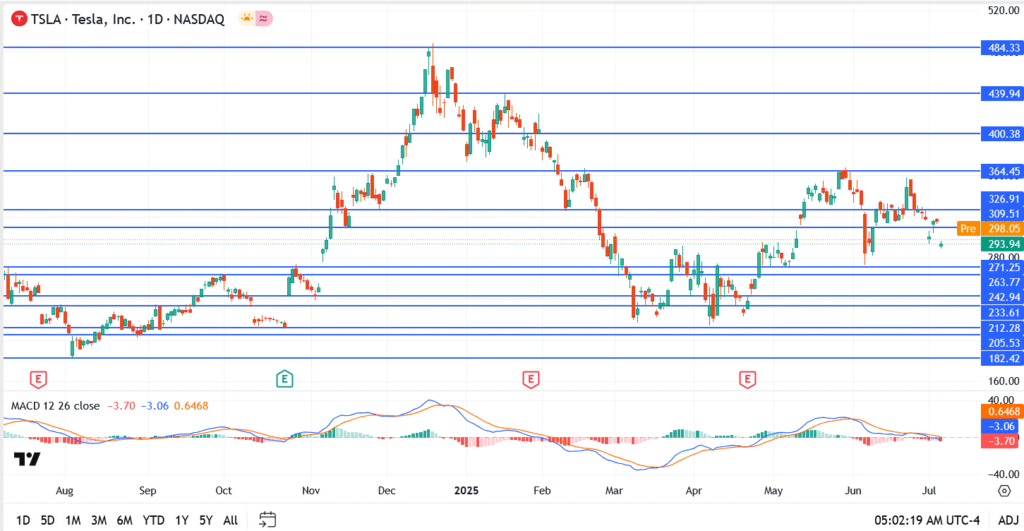Select the horizontal line at 484.33
Viewport: 1024px width, 531px height.
click(x=500, y=47)
